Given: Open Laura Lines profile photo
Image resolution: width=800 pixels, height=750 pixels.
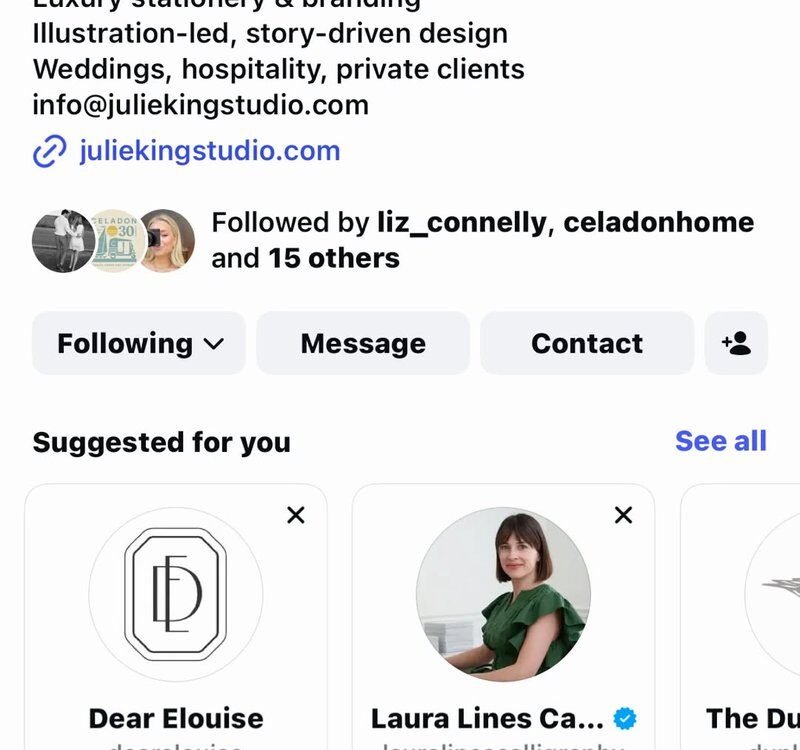Looking at the screenshot, I should tap(504, 594).
